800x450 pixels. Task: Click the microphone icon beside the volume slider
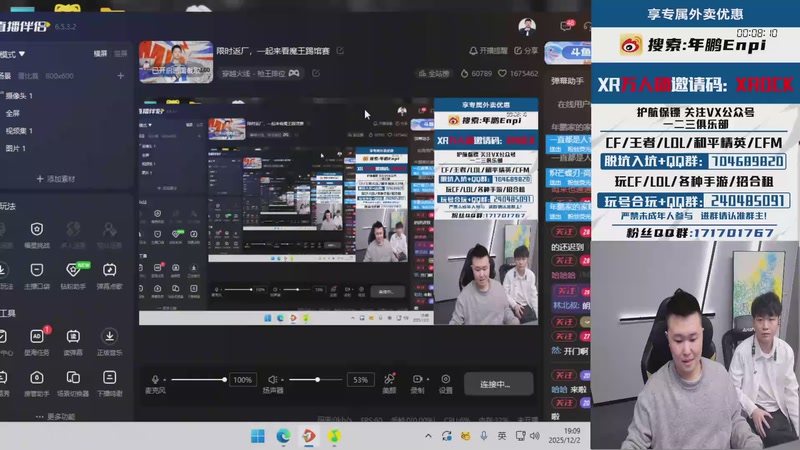pyautogui.click(x=155, y=379)
